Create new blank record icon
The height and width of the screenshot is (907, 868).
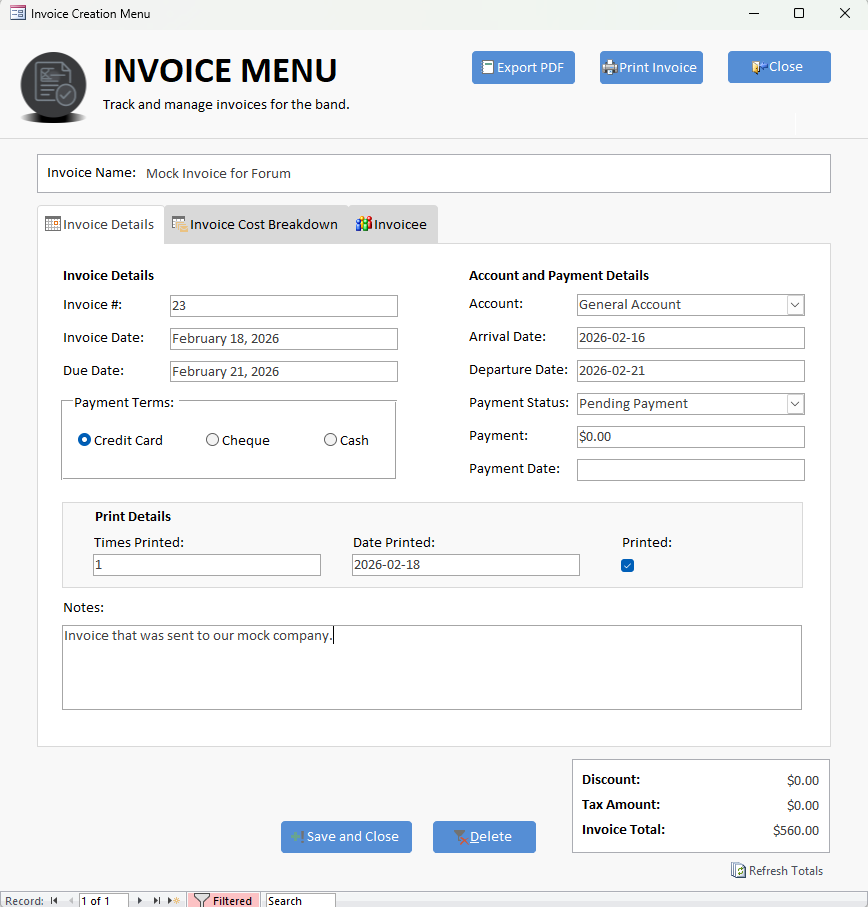pos(174,901)
